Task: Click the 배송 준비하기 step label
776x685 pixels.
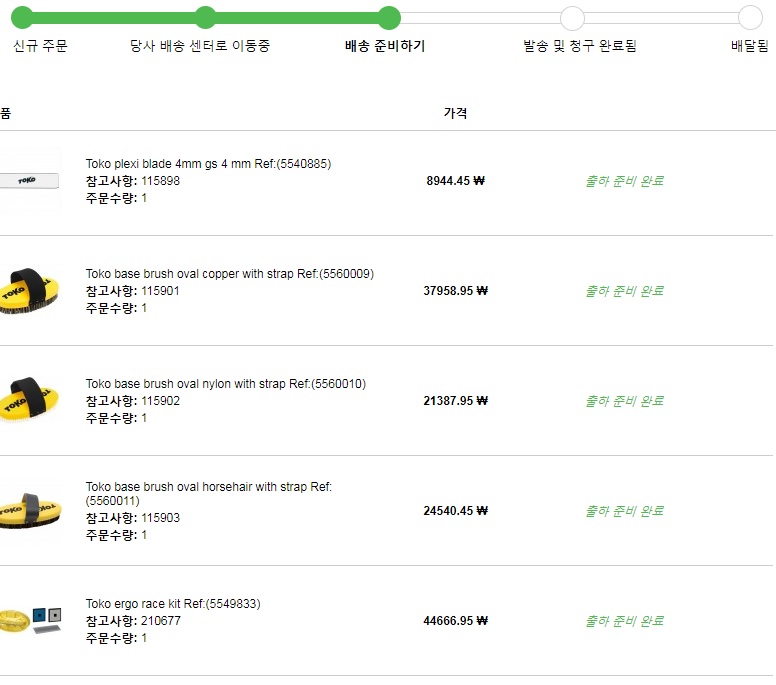Action: click(385, 46)
